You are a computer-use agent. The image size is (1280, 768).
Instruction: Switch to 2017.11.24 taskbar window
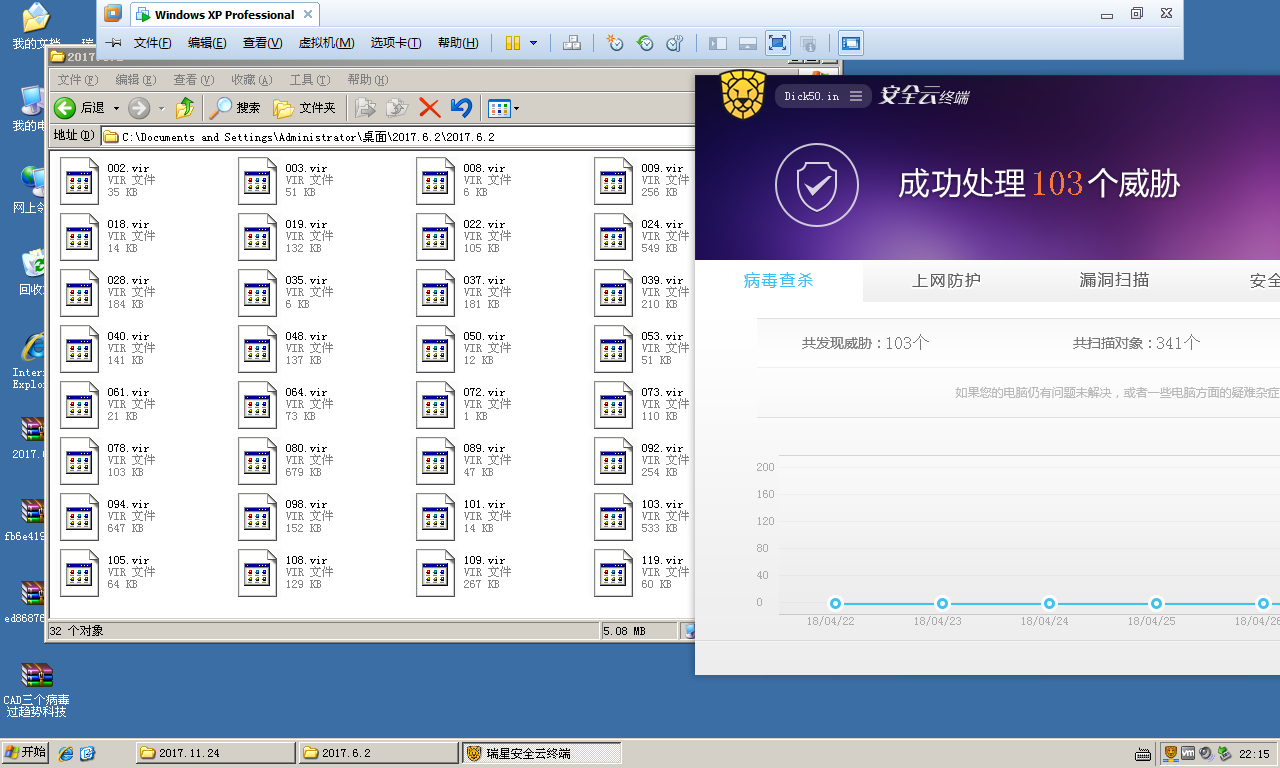pos(216,753)
